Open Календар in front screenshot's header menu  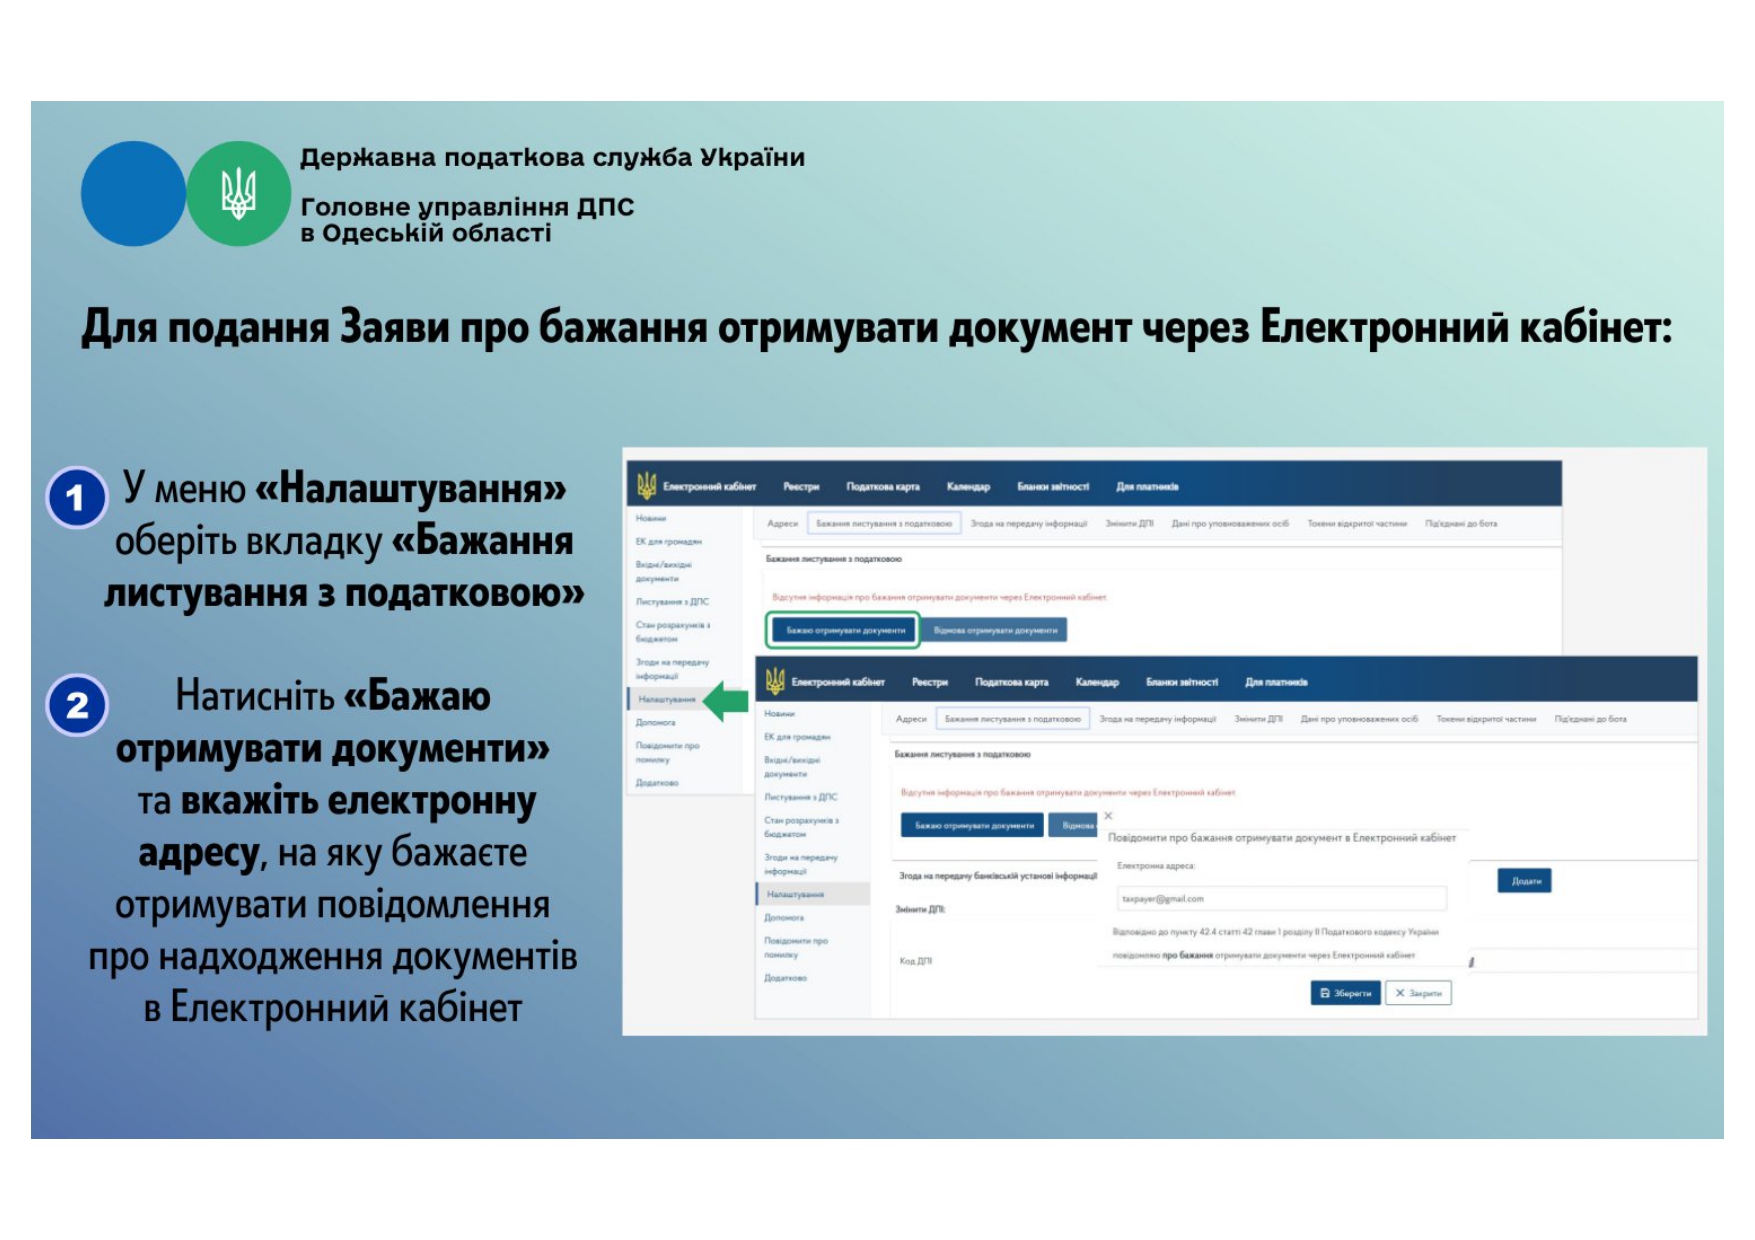pyautogui.click(x=1097, y=682)
